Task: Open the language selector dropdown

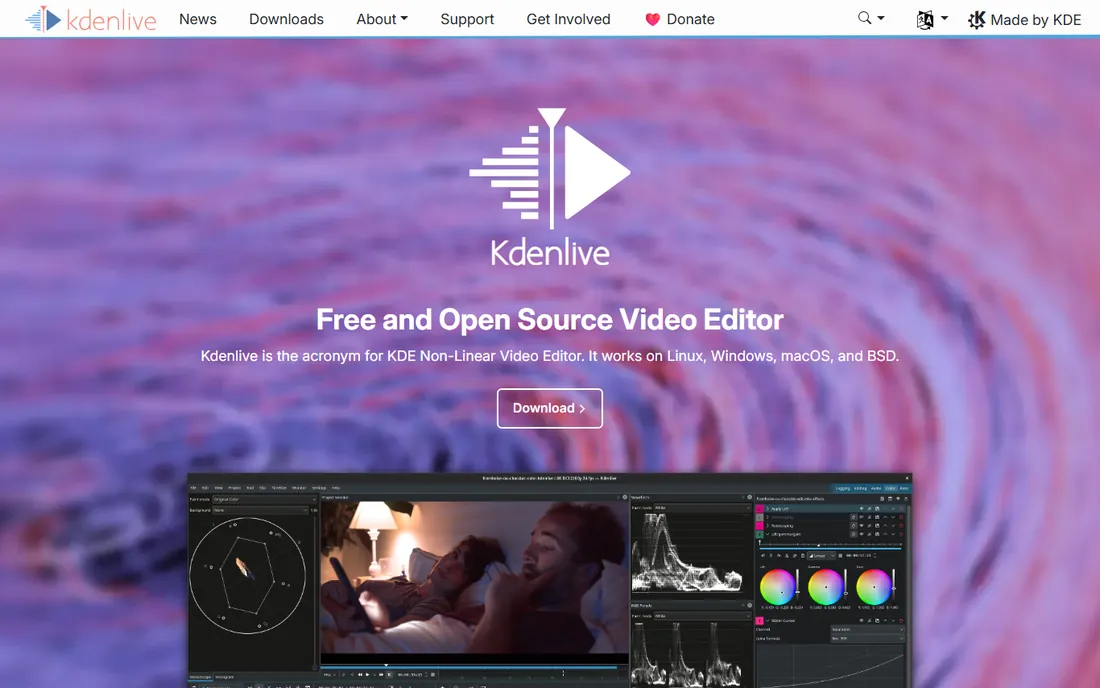Action: [x=932, y=20]
